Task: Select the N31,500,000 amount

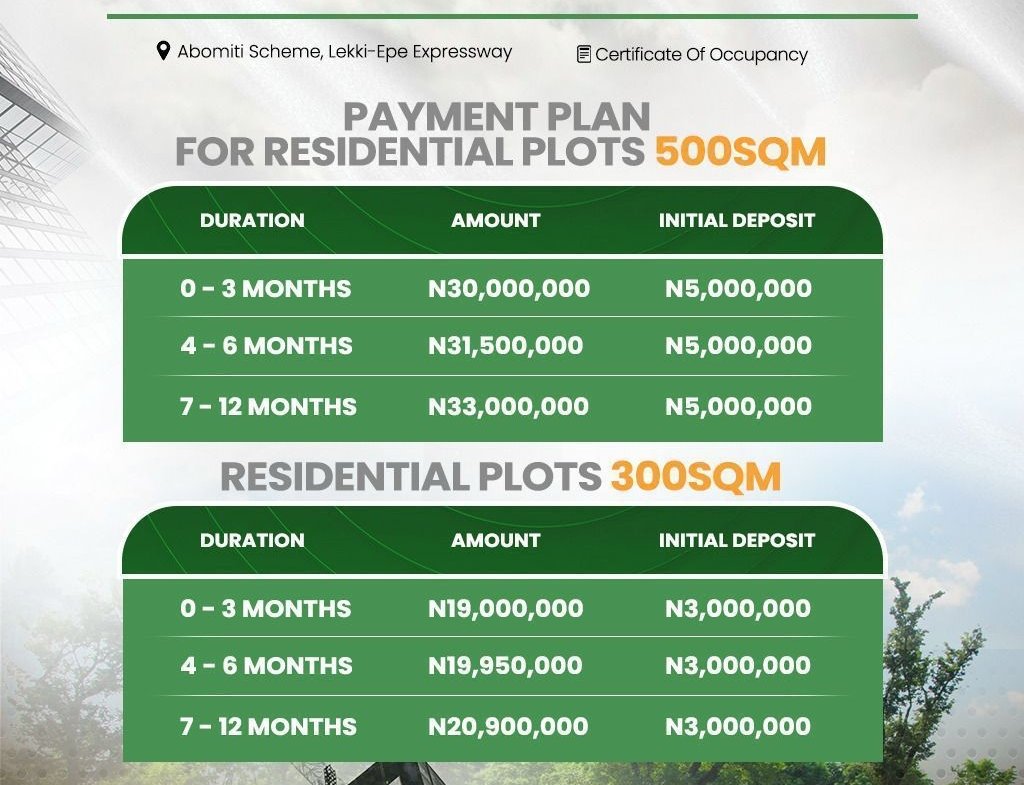Action: (x=505, y=346)
